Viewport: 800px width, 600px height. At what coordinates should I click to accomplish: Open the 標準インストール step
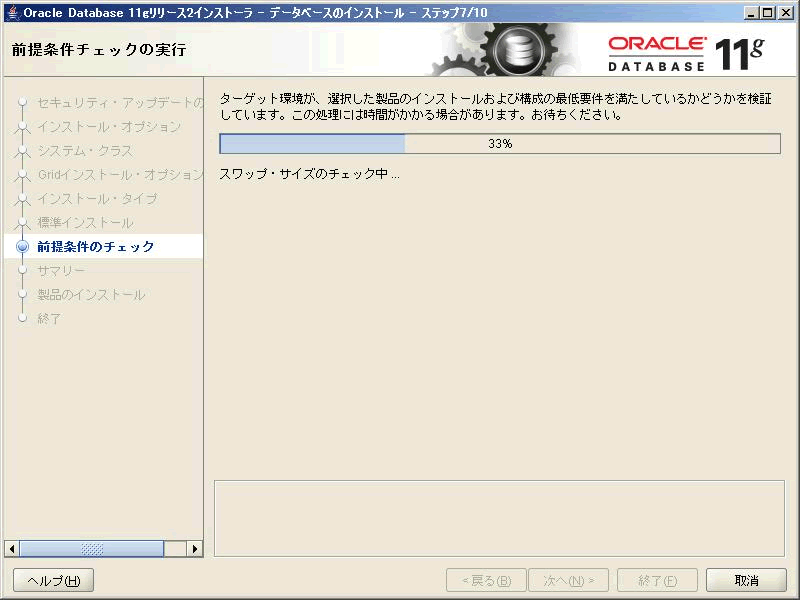(x=85, y=223)
